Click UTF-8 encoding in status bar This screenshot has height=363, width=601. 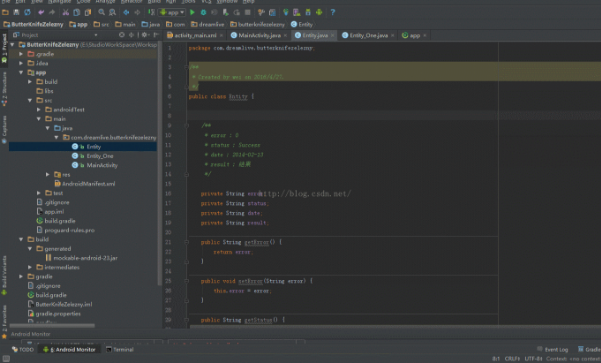[x=533, y=359]
